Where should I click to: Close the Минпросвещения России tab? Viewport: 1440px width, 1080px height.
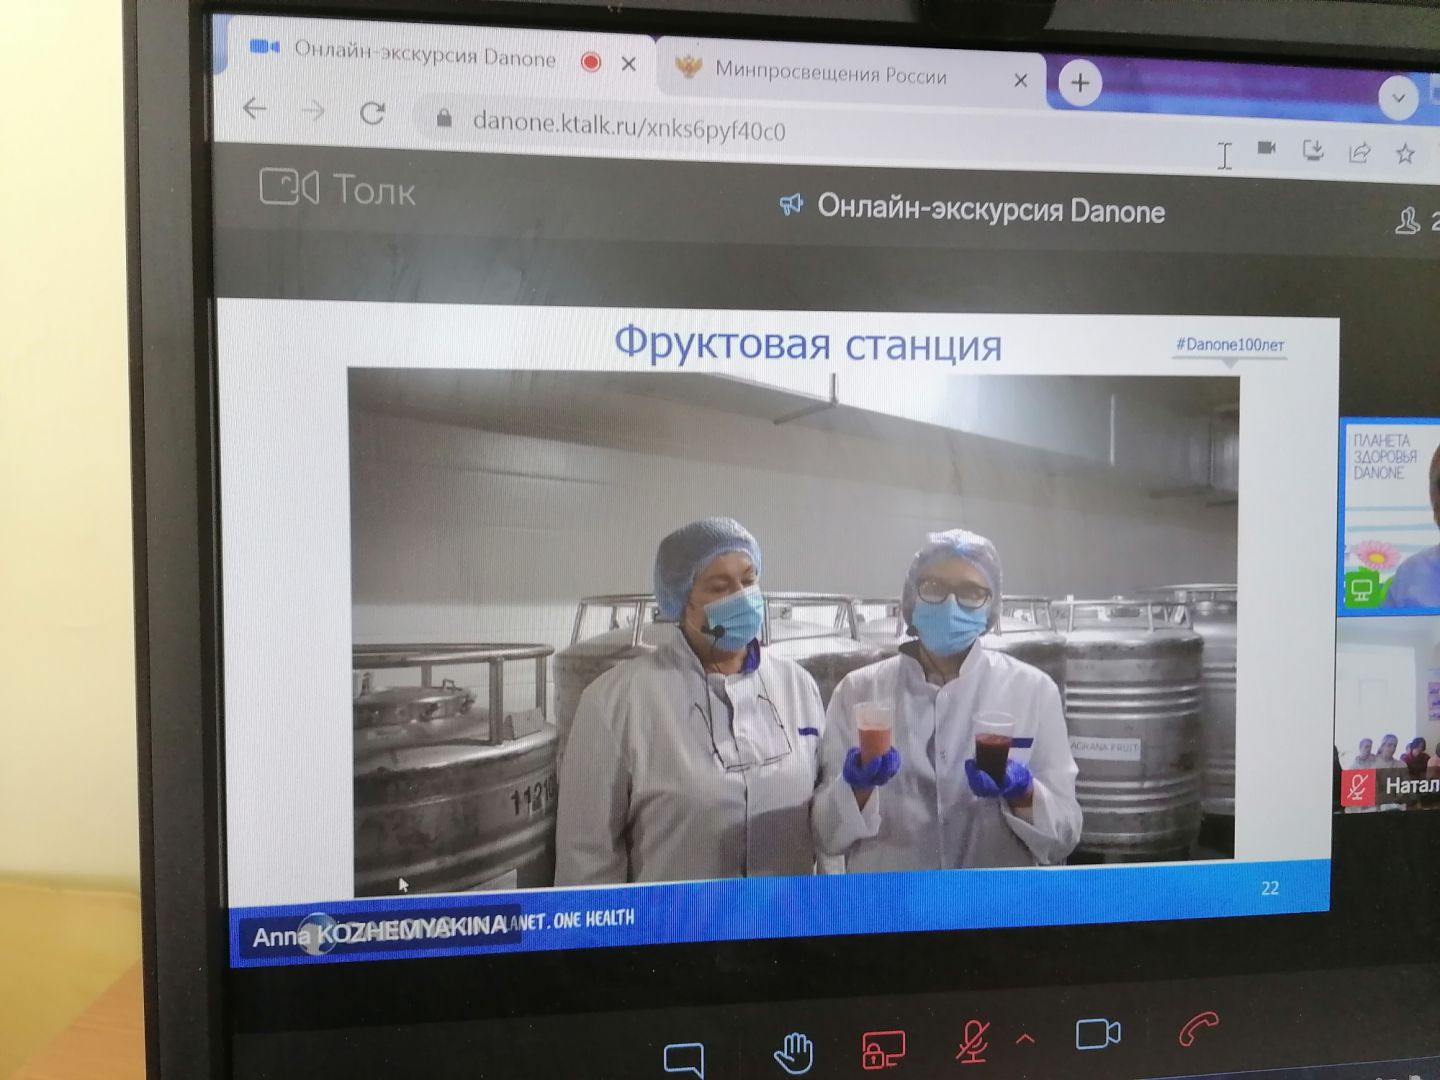pyautogui.click(x=1020, y=81)
